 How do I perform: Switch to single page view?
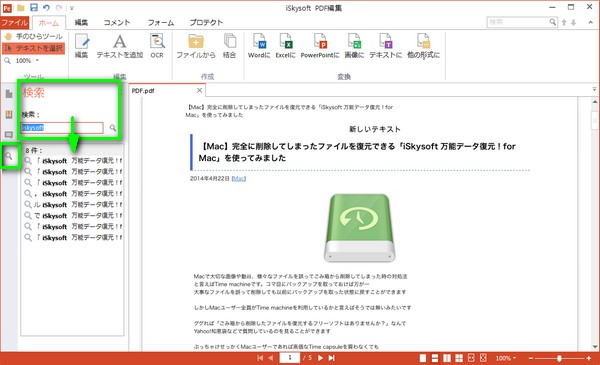pyautogui.click(x=423, y=358)
